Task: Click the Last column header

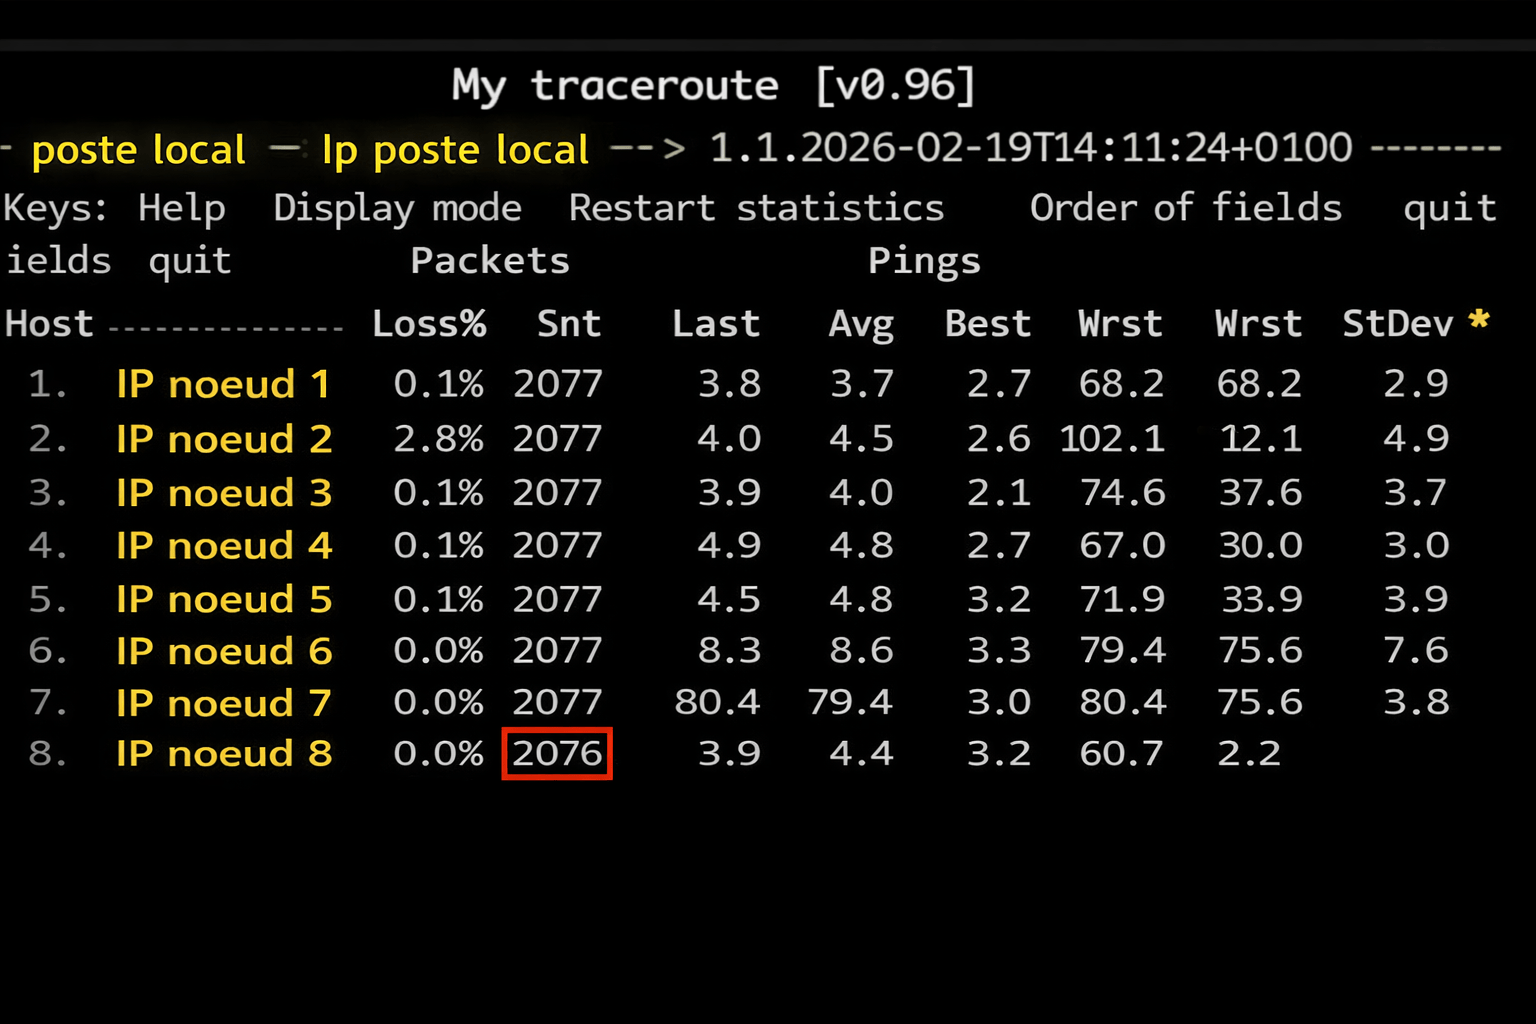Action: pos(716,324)
